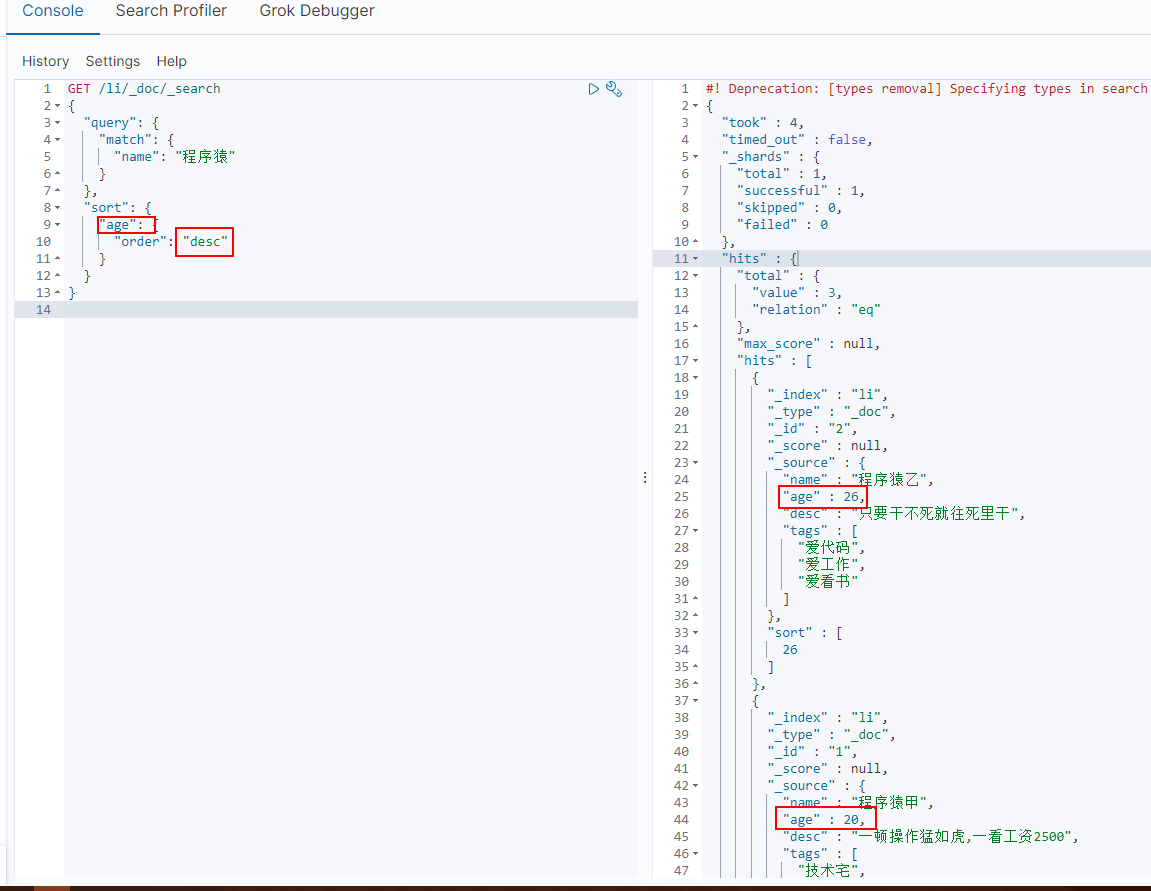Screen dimensions: 1151x891
Task: Collapse the "query" block on line 3
Action: [x=58, y=123]
